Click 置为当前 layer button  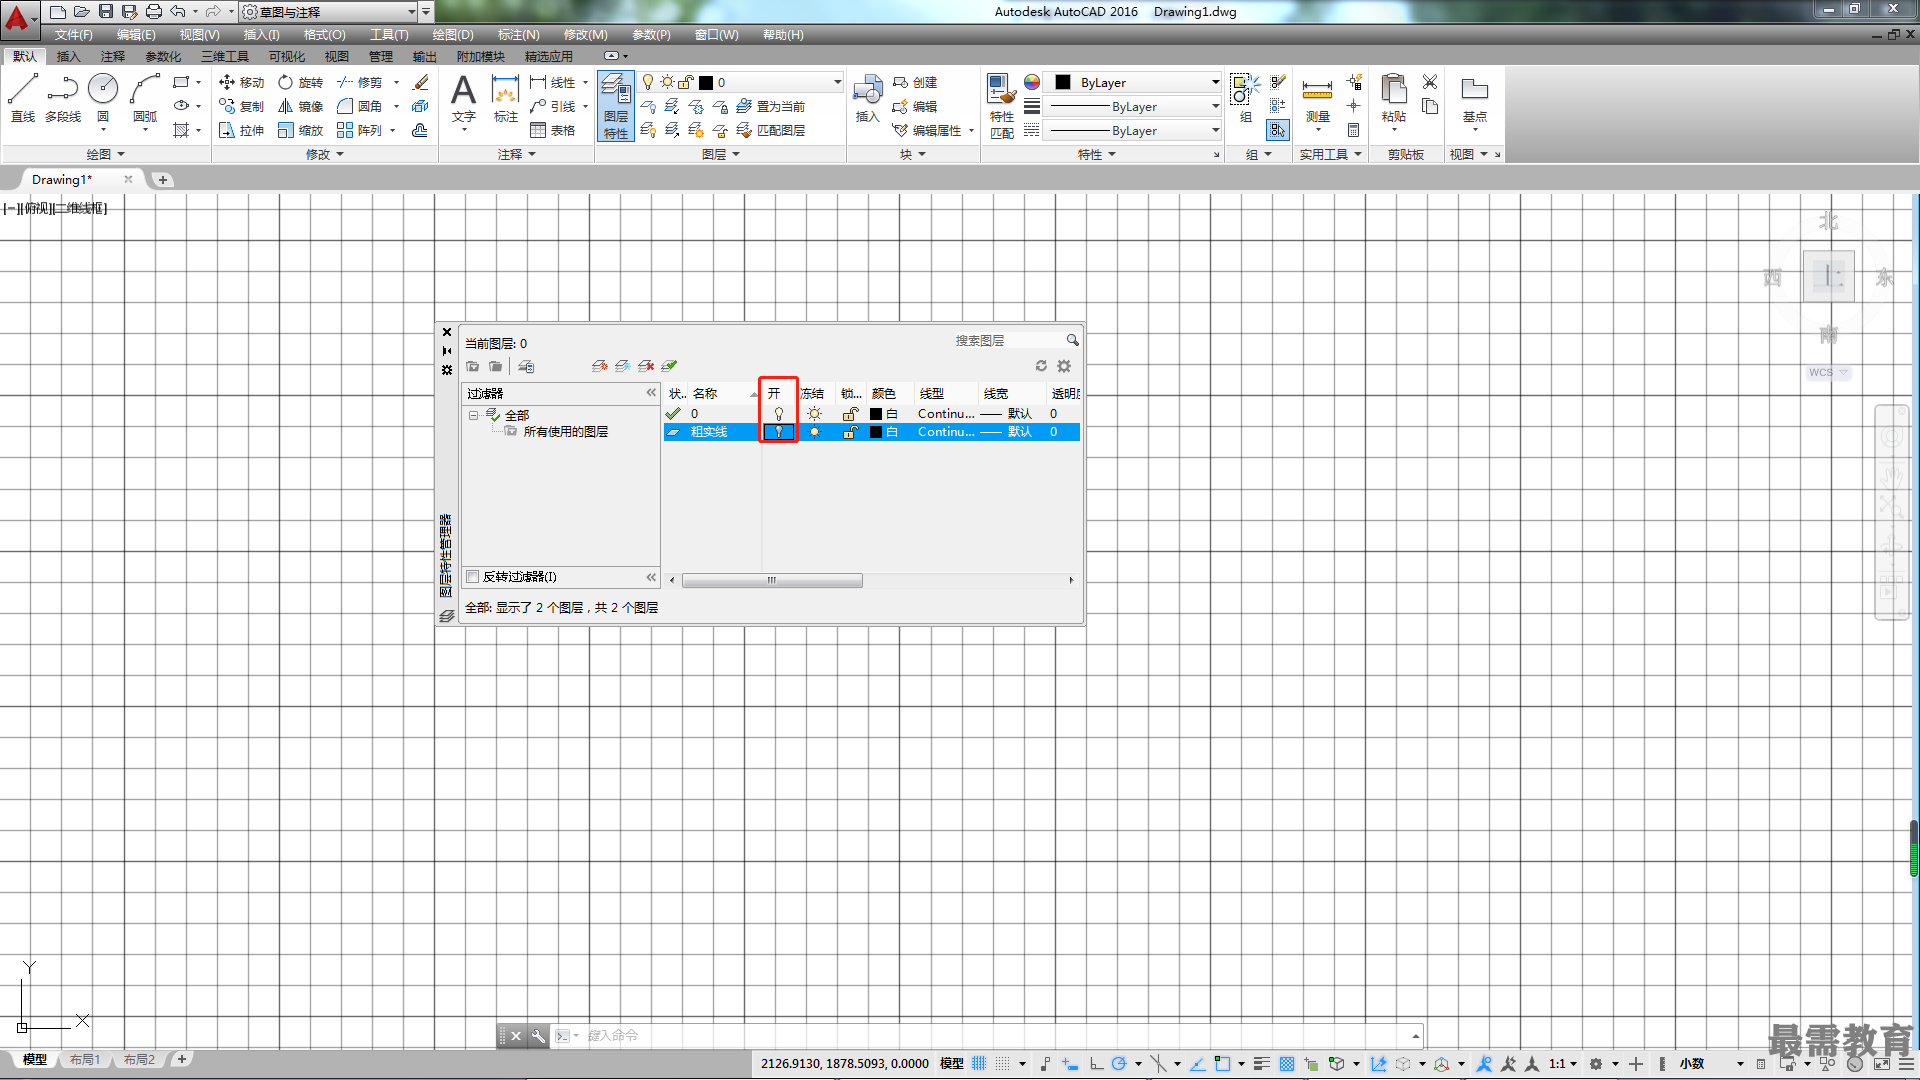coord(770,106)
